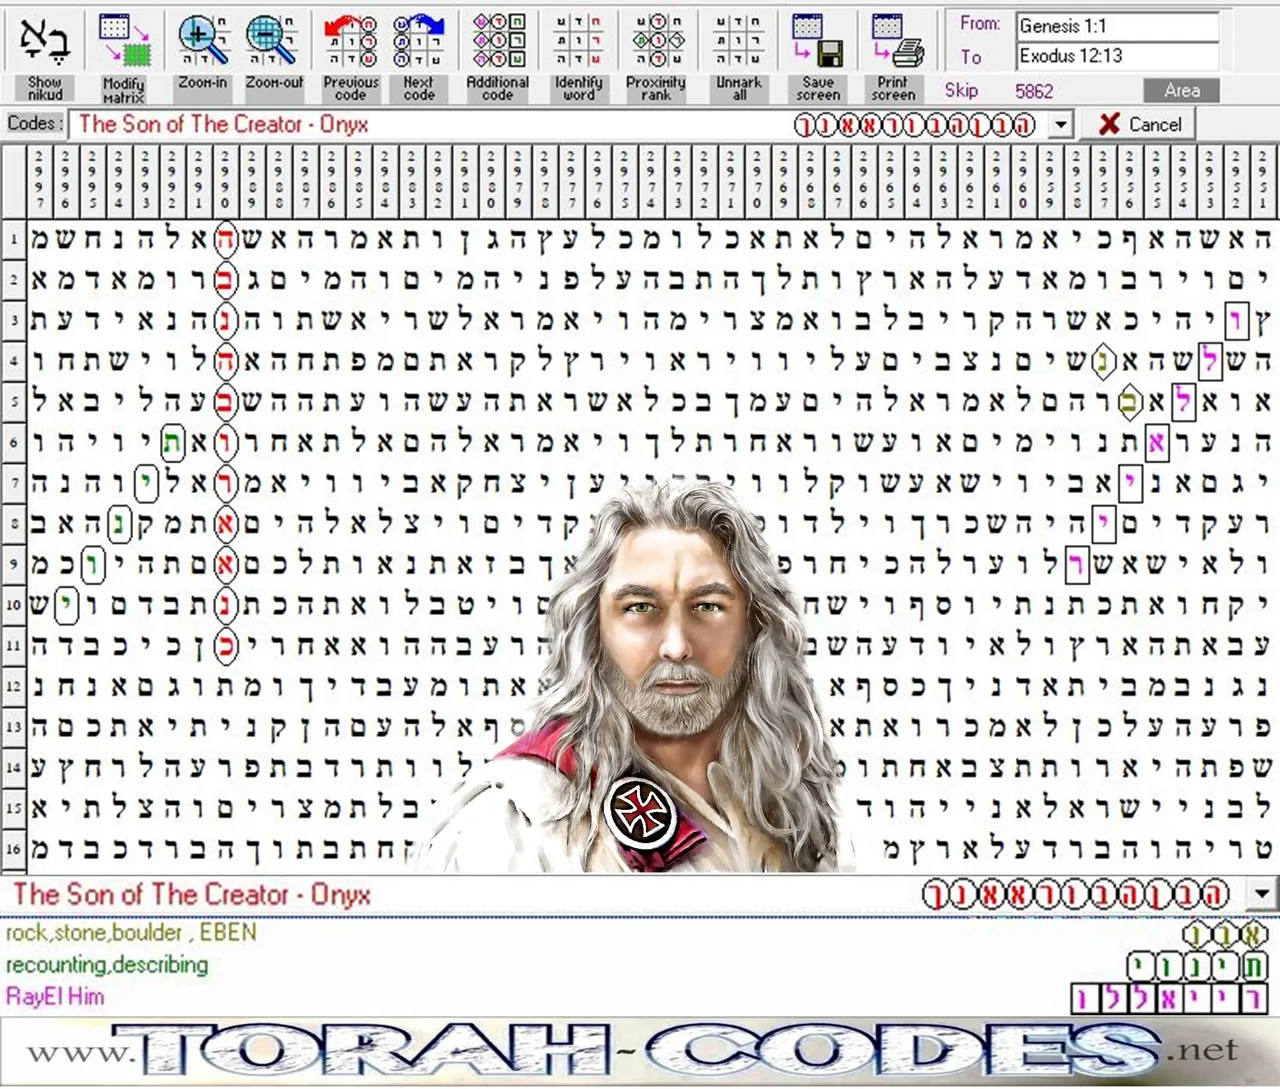Click the red circled letter in matrix row 1

[x=226, y=239]
